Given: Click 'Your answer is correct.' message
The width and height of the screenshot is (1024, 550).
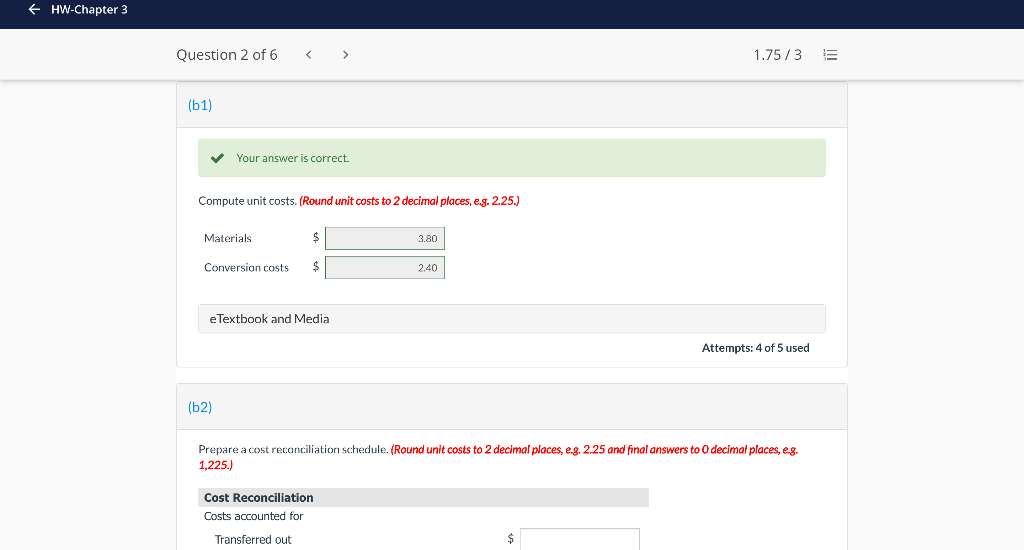Looking at the screenshot, I should click(x=293, y=158).
